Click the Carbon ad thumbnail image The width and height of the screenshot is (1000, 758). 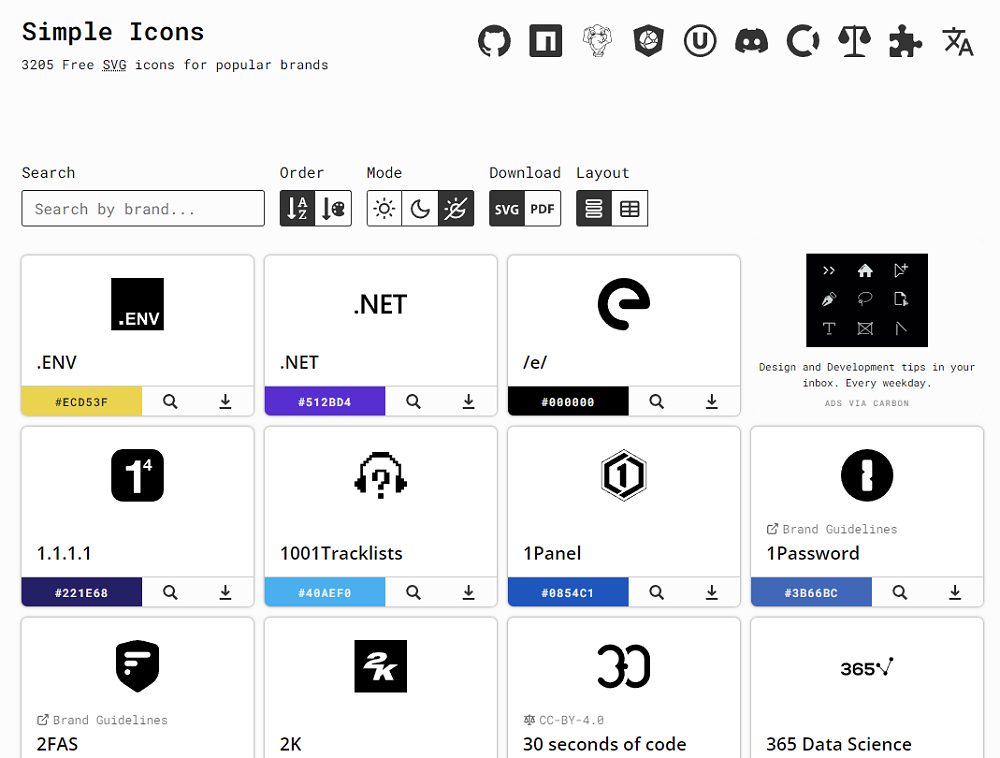click(x=867, y=300)
